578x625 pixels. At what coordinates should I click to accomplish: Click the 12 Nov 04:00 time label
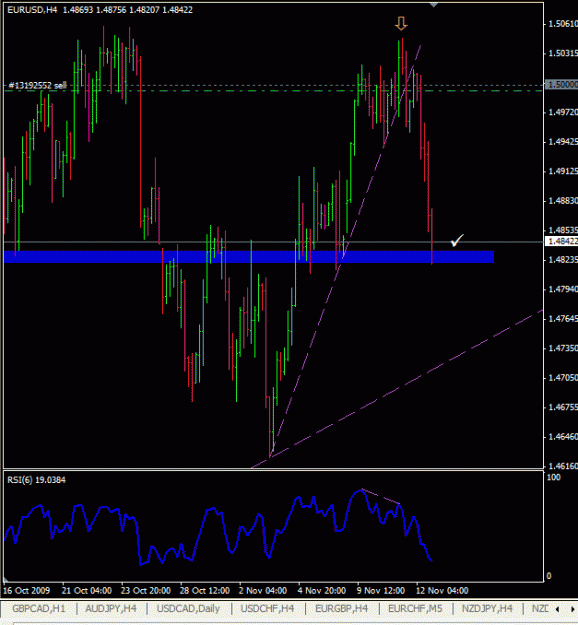(x=442, y=590)
